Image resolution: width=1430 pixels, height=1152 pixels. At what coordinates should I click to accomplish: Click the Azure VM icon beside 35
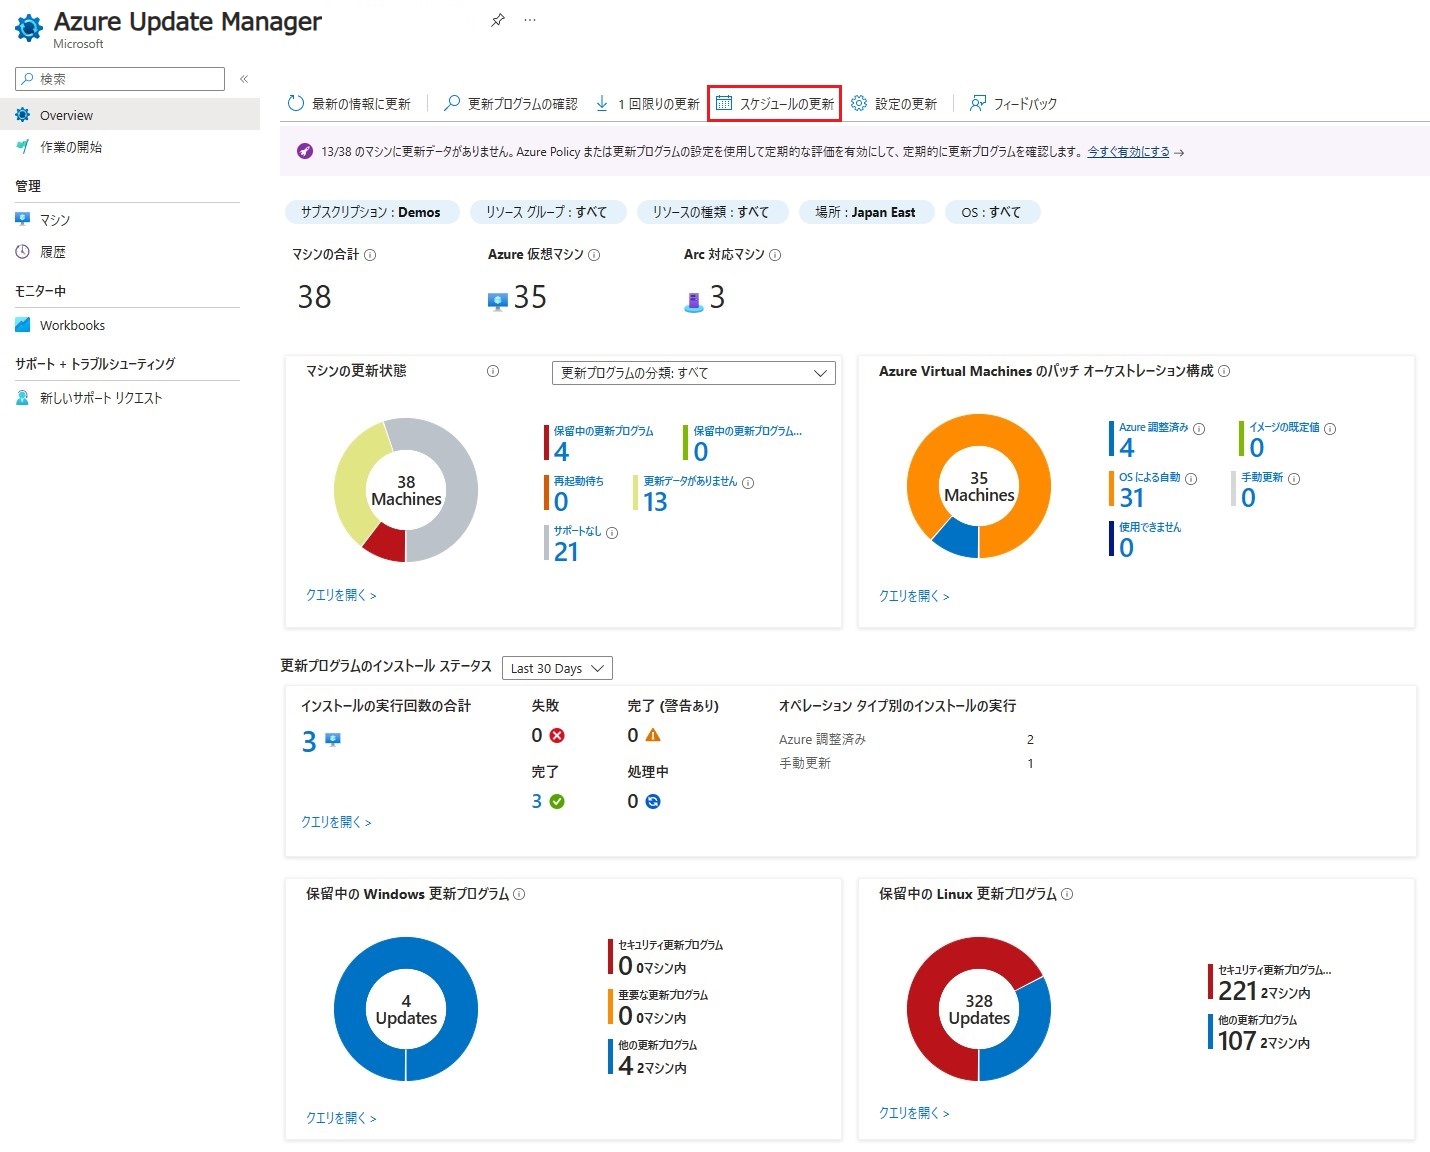tap(497, 300)
